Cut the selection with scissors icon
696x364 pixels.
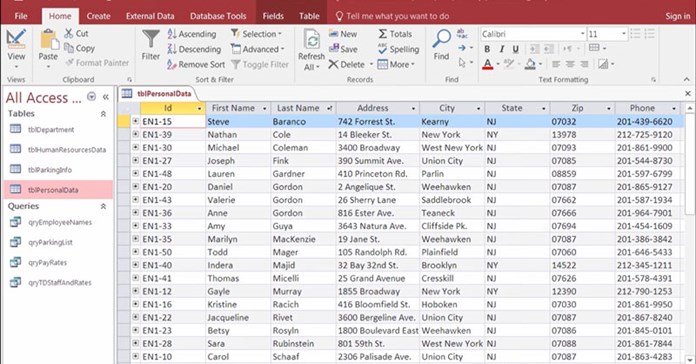76,33
